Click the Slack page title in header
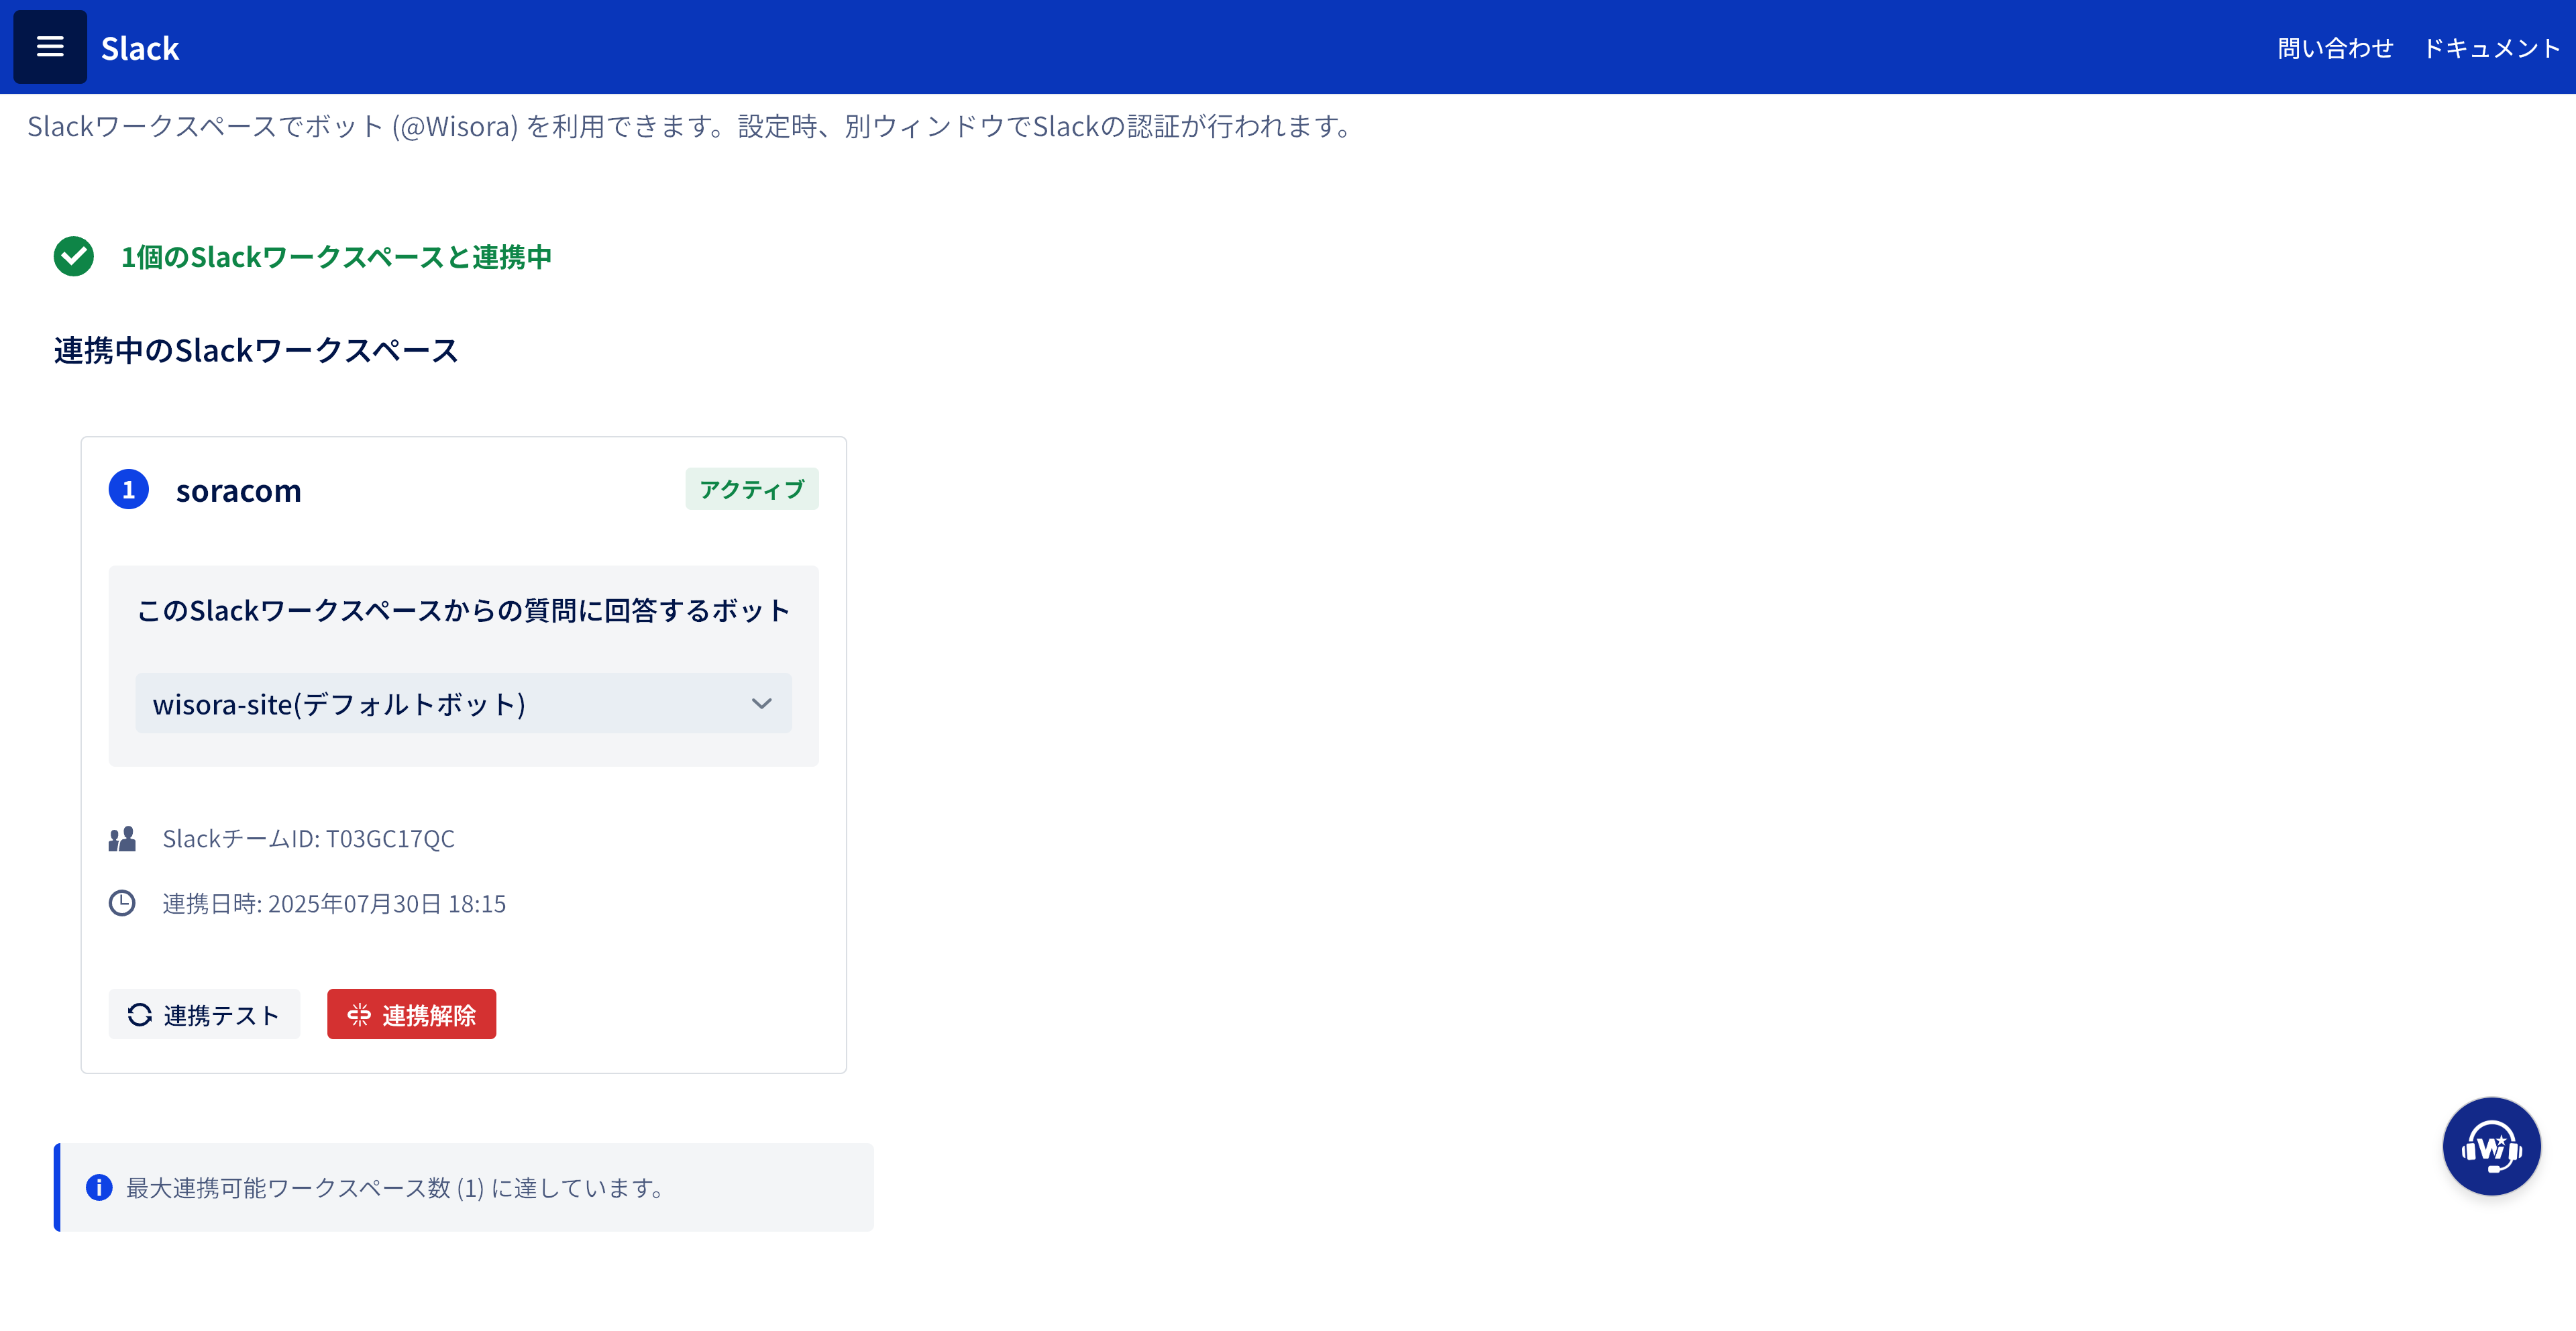The height and width of the screenshot is (1331, 2576). click(x=140, y=48)
